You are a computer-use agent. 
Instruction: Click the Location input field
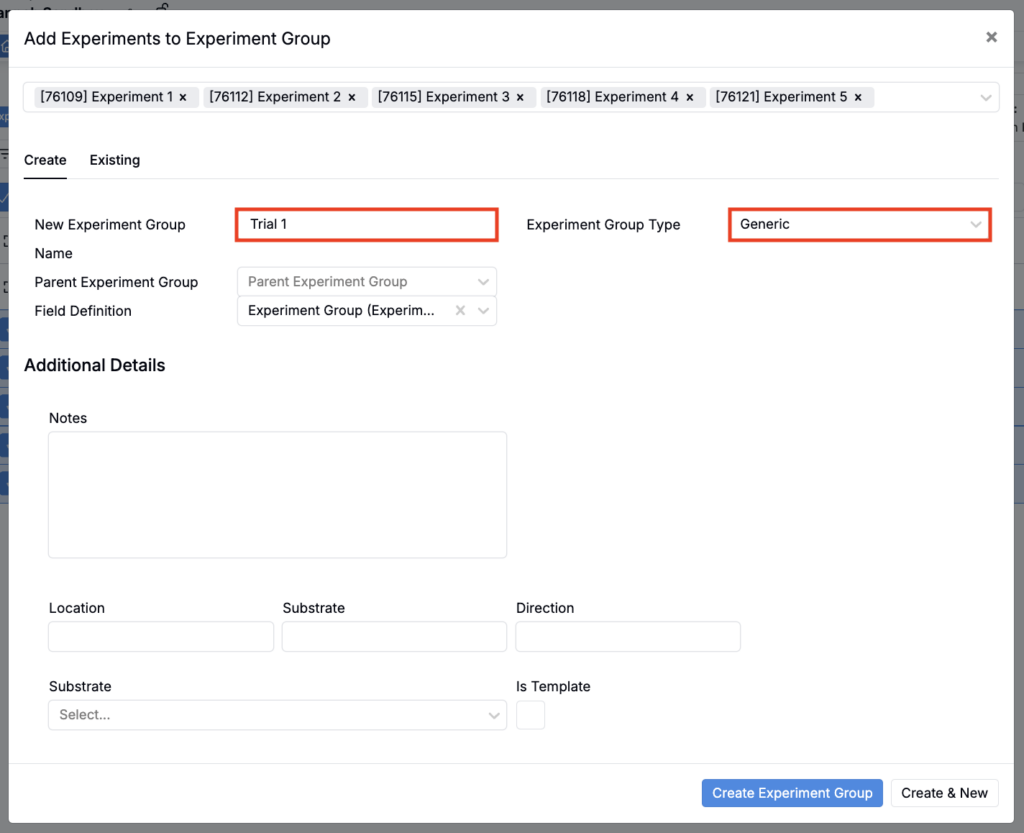point(161,637)
